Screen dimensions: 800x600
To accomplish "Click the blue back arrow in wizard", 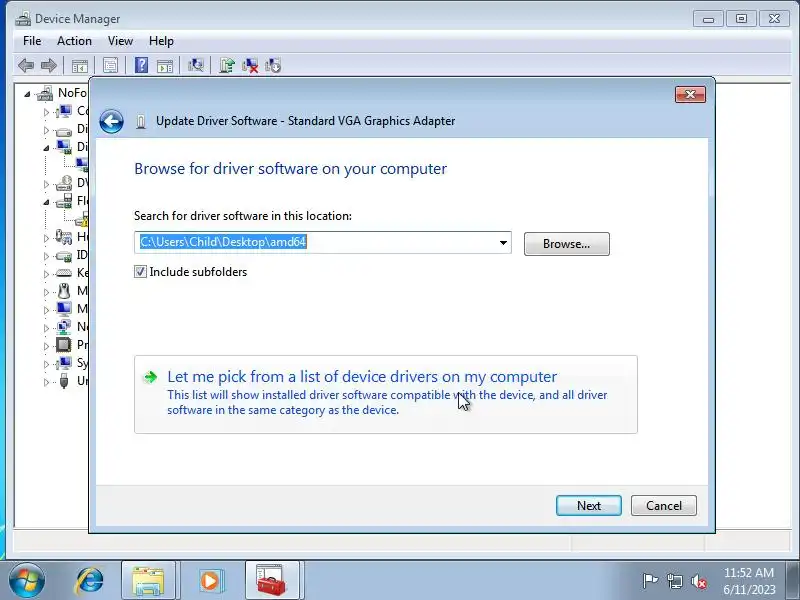I will (111, 121).
